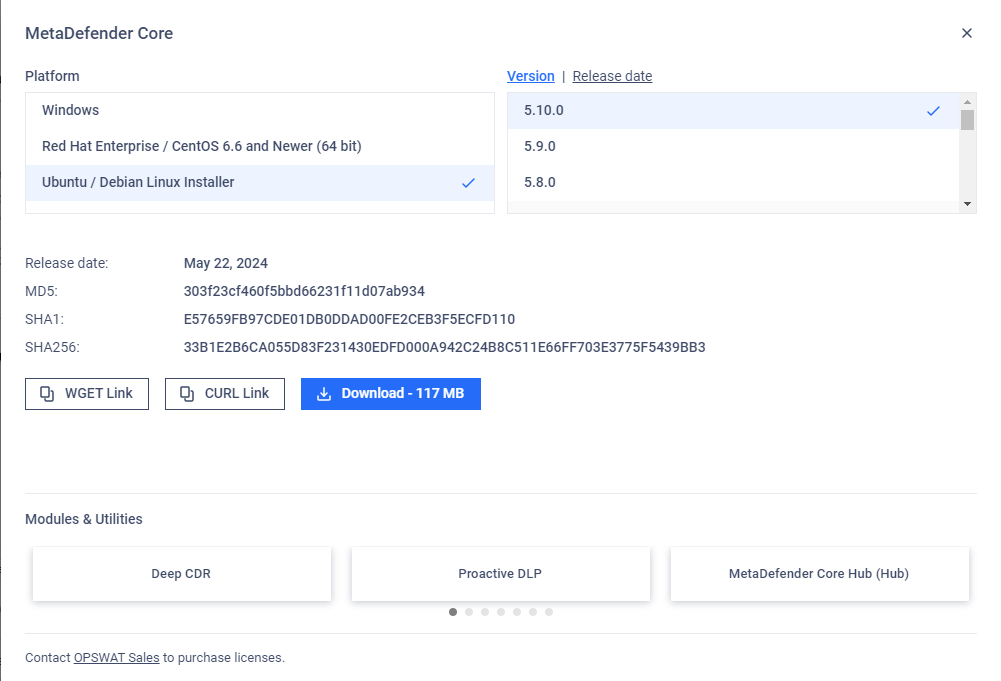
Task: Click the version list scrollbar thumb
Action: click(968, 120)
